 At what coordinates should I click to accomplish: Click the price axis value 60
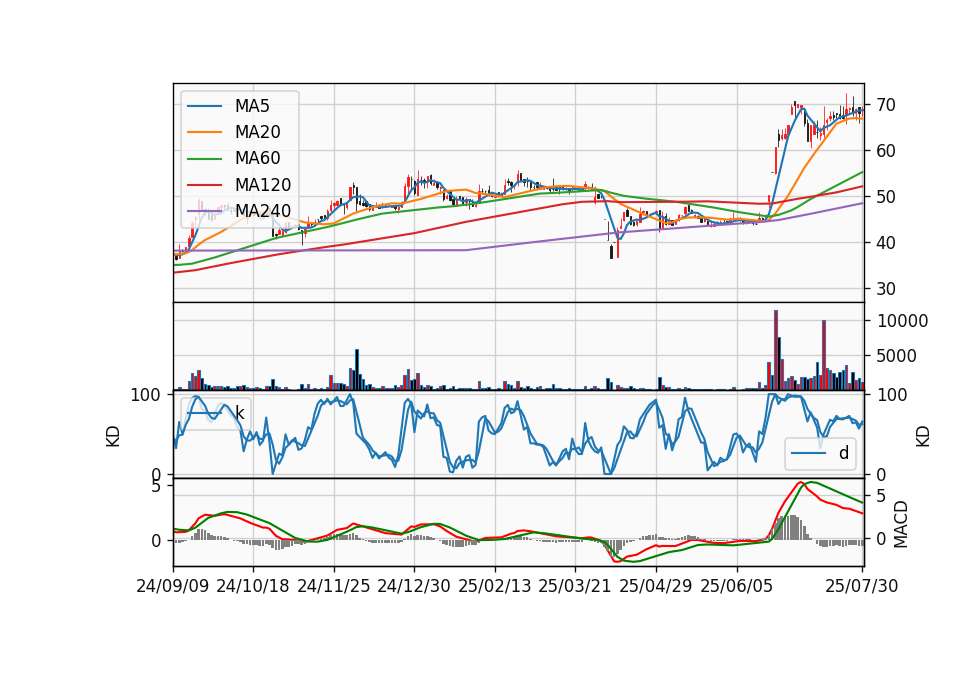tap(886, 151)
